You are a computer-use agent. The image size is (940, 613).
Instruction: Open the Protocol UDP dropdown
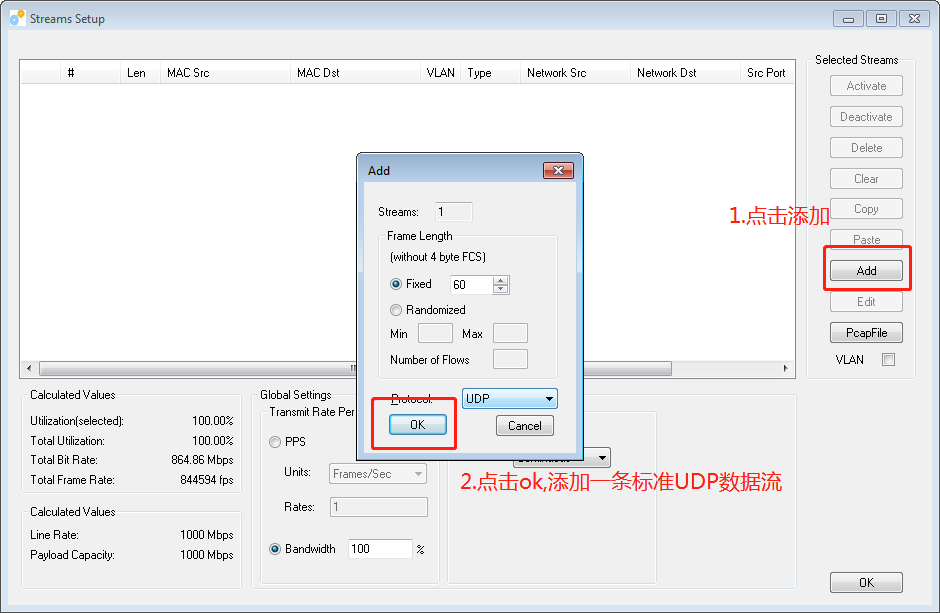510,398
